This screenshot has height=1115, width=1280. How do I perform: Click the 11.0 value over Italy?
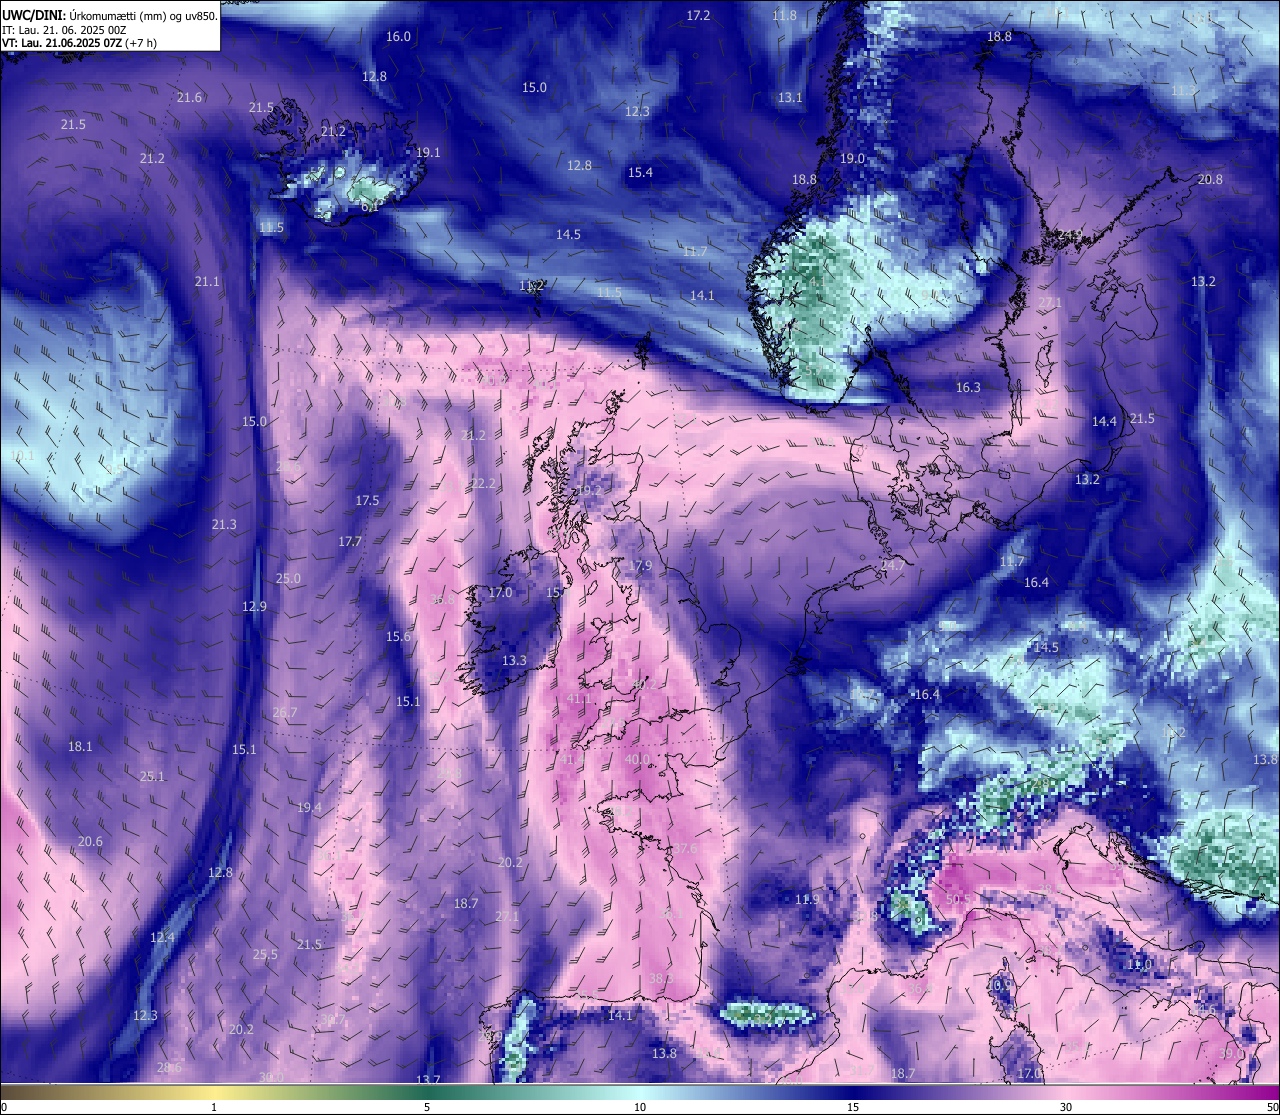coord(1140,964)
